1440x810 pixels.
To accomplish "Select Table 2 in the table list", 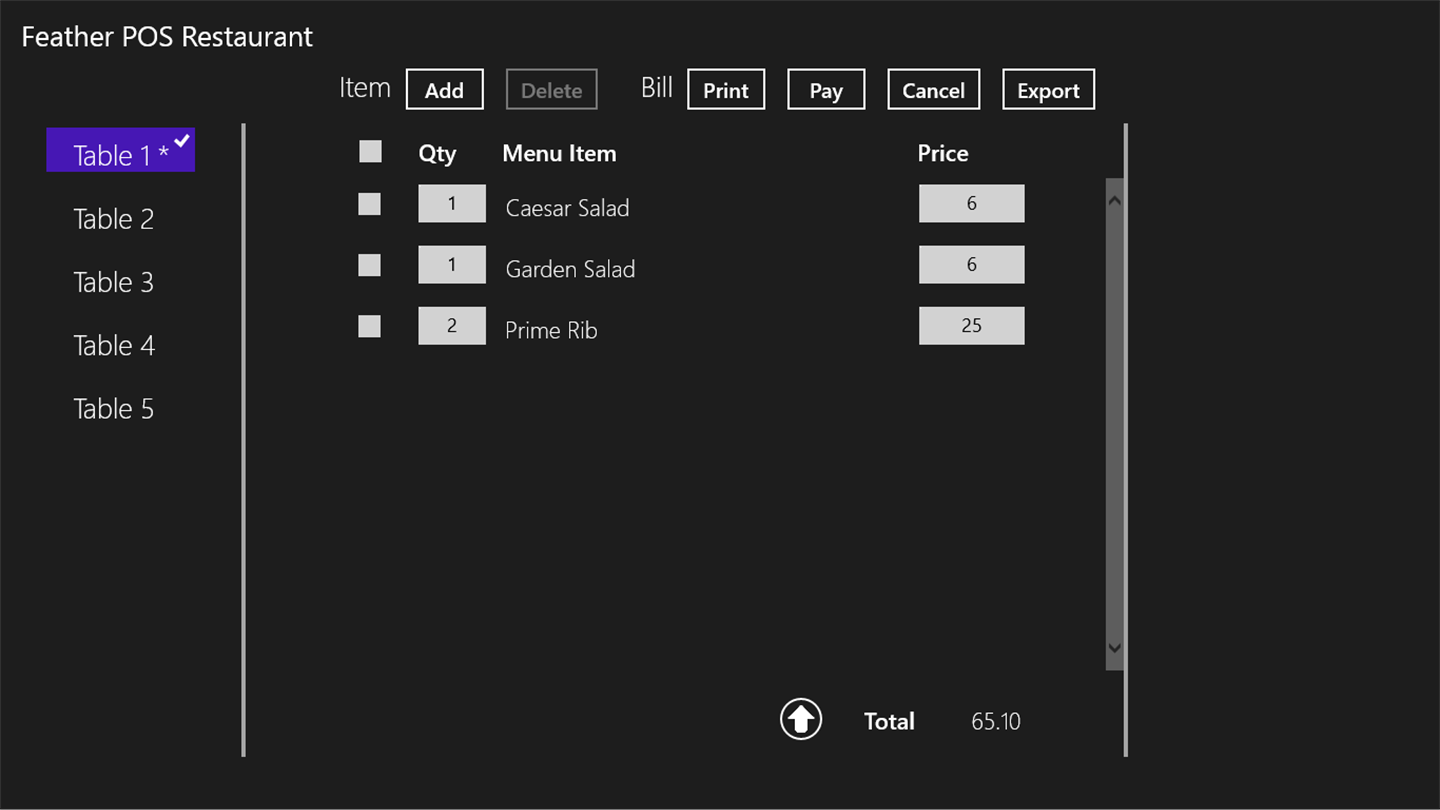I will pyautogui.click(x=114, y=219).
